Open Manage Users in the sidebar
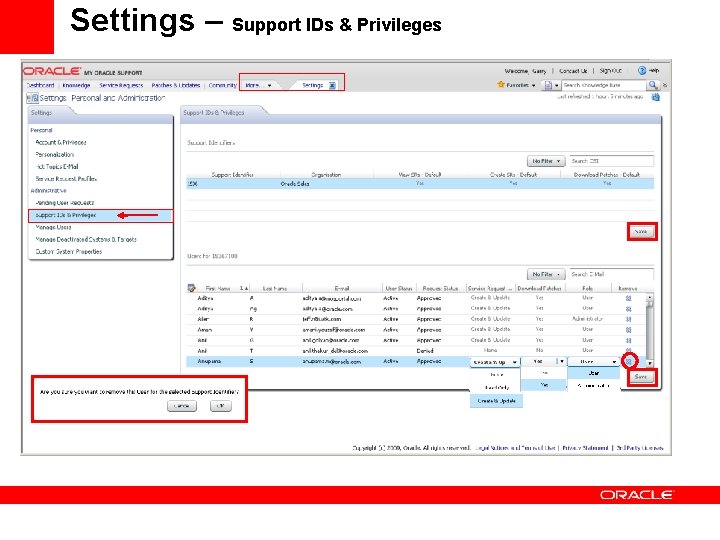Viewport: 720px width, 540px height. 53,227
